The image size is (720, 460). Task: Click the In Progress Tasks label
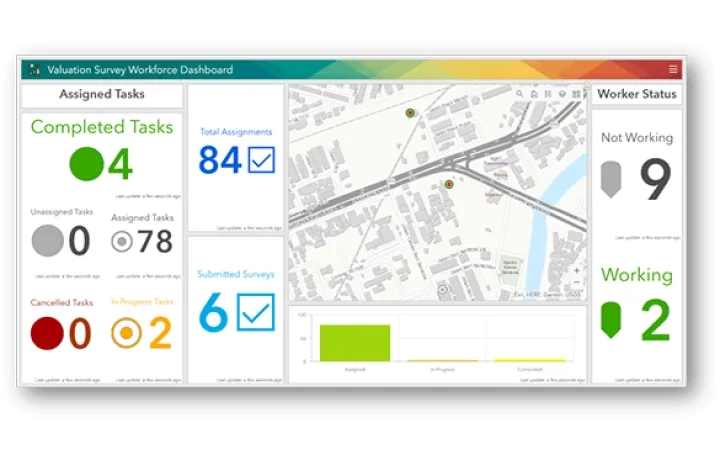(x=142, y=302)
